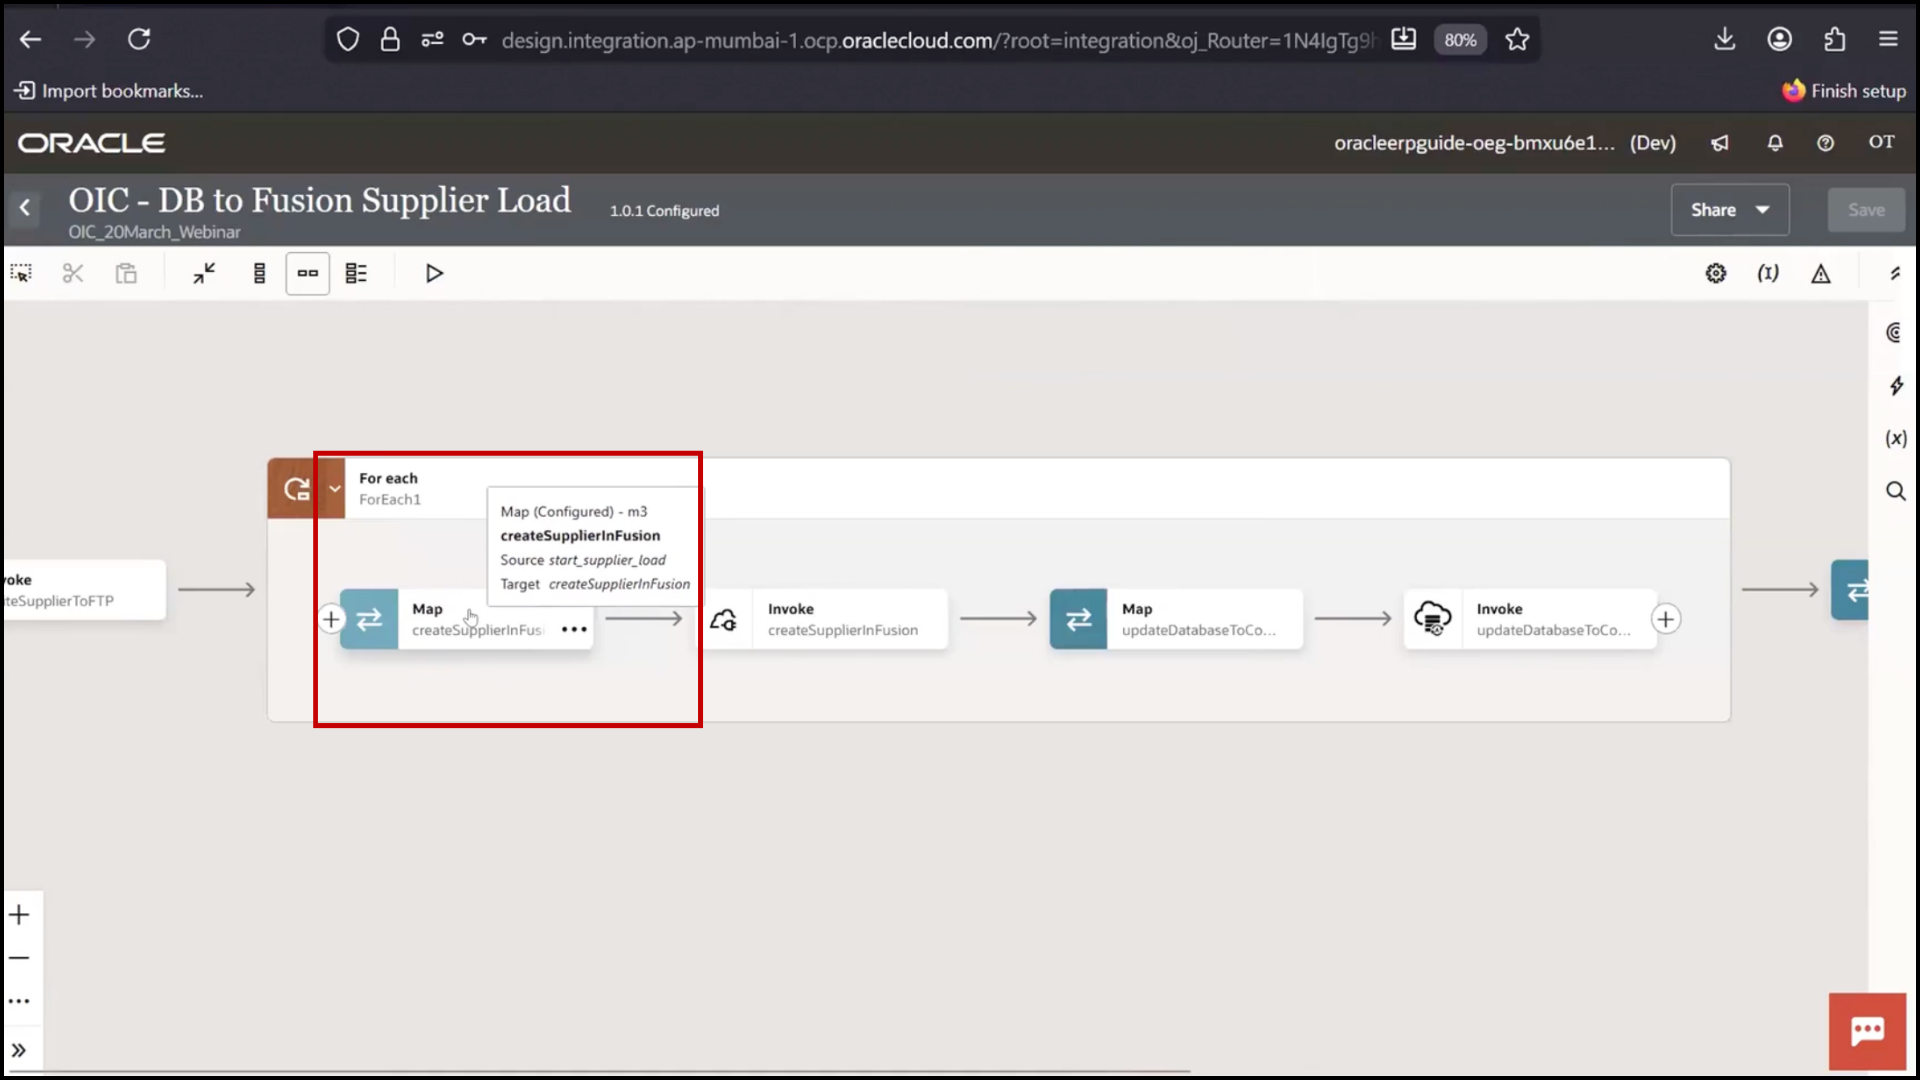Open createSupplierInFusion map actions ellipsis
Viewport: 1920px width, 1080px height.
click(574, 629)
